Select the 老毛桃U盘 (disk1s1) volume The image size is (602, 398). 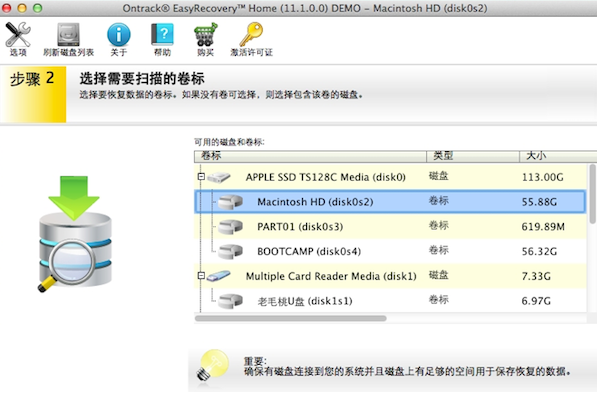click(390, 301)
